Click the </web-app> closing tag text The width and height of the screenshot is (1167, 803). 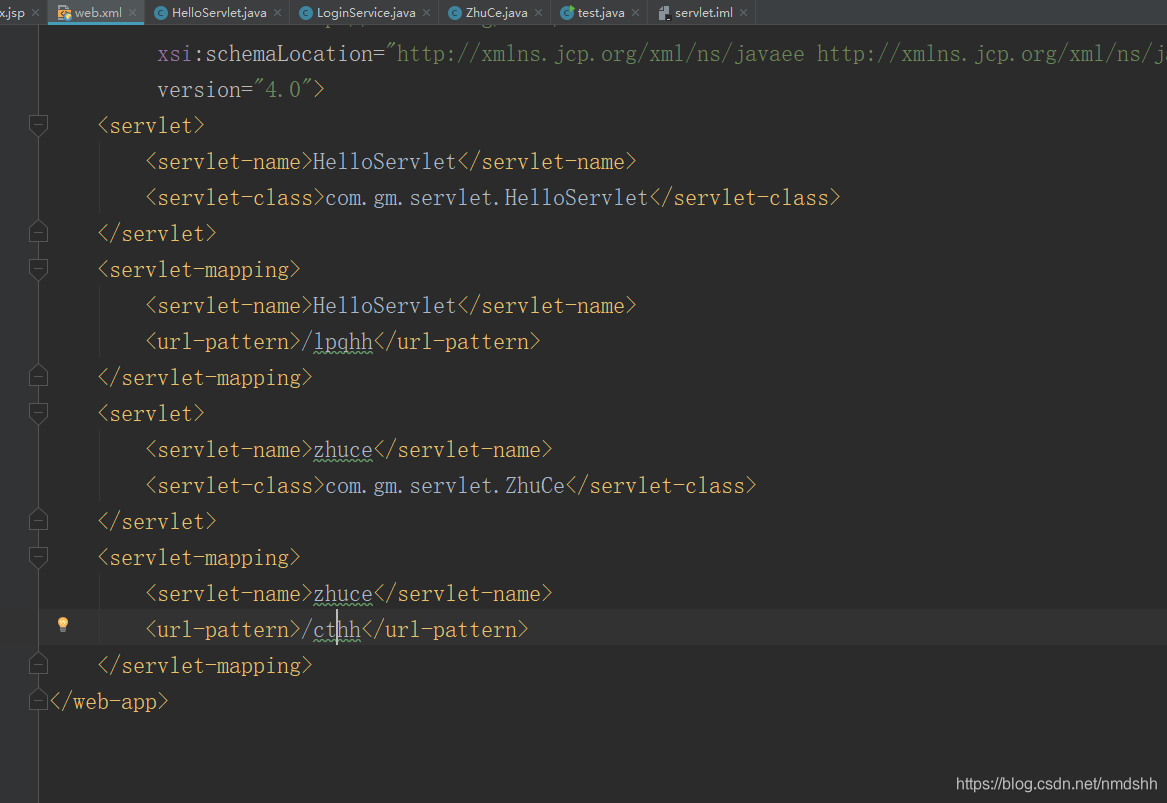coord(109,701)
